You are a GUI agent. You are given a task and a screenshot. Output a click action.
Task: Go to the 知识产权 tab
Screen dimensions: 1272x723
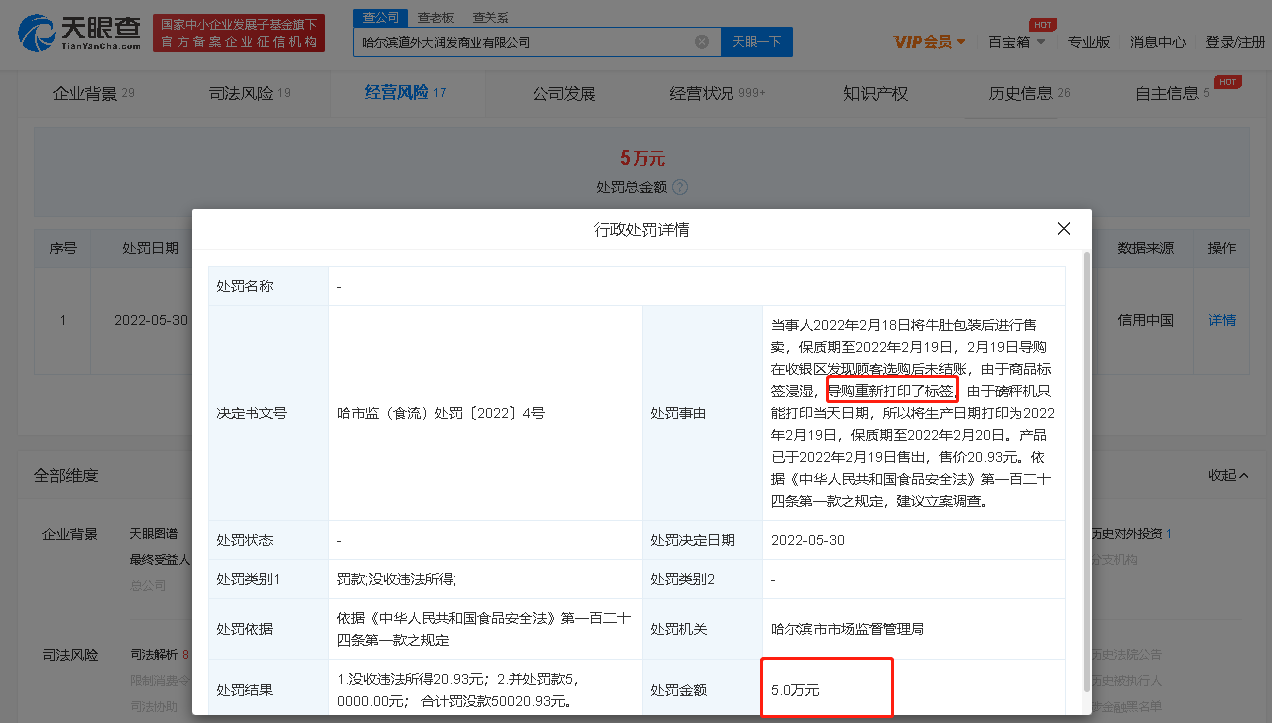875,93
